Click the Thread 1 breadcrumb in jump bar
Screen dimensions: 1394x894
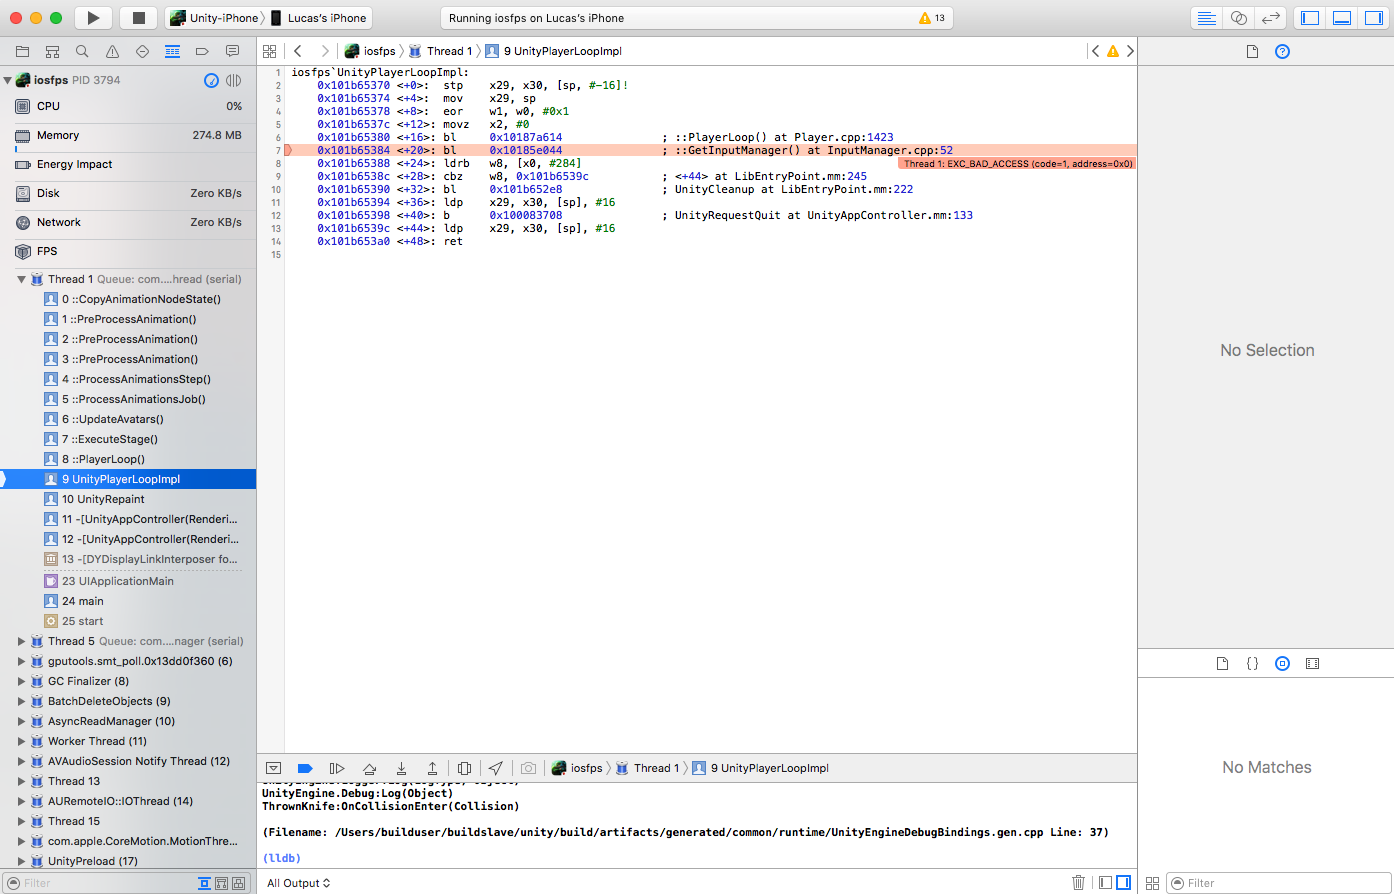pyautogui.click(x=440, y=51)
